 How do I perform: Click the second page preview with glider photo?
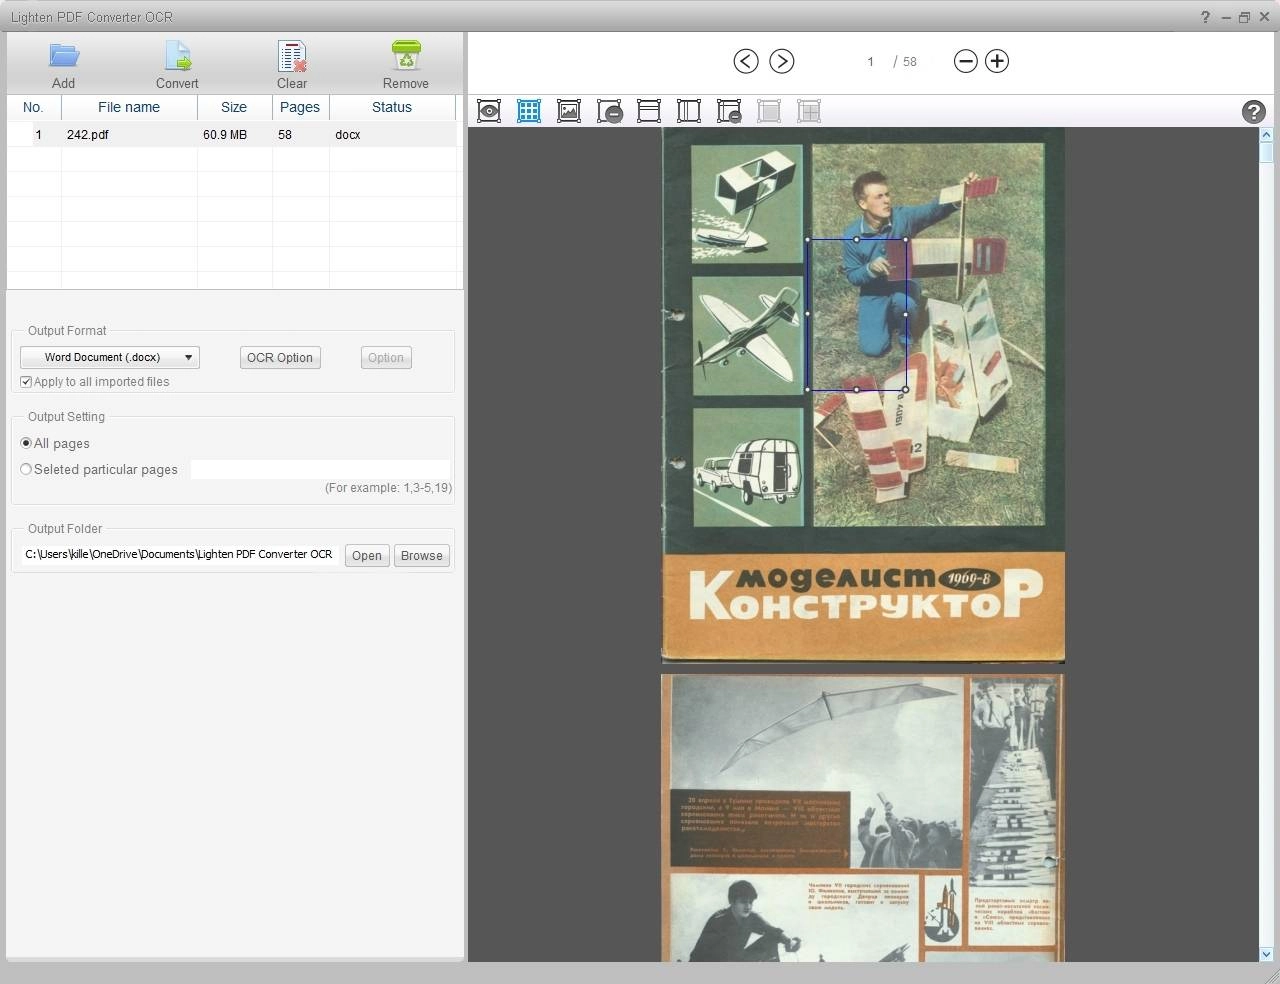coord(863,817)
